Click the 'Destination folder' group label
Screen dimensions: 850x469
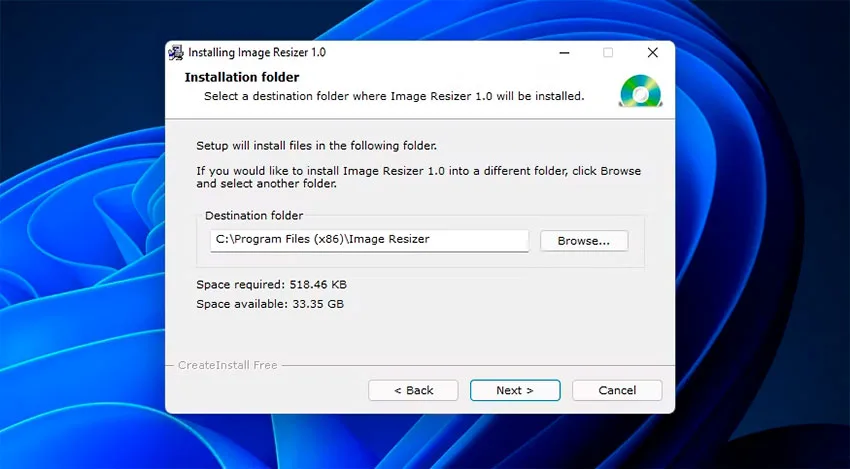[254, 216]
